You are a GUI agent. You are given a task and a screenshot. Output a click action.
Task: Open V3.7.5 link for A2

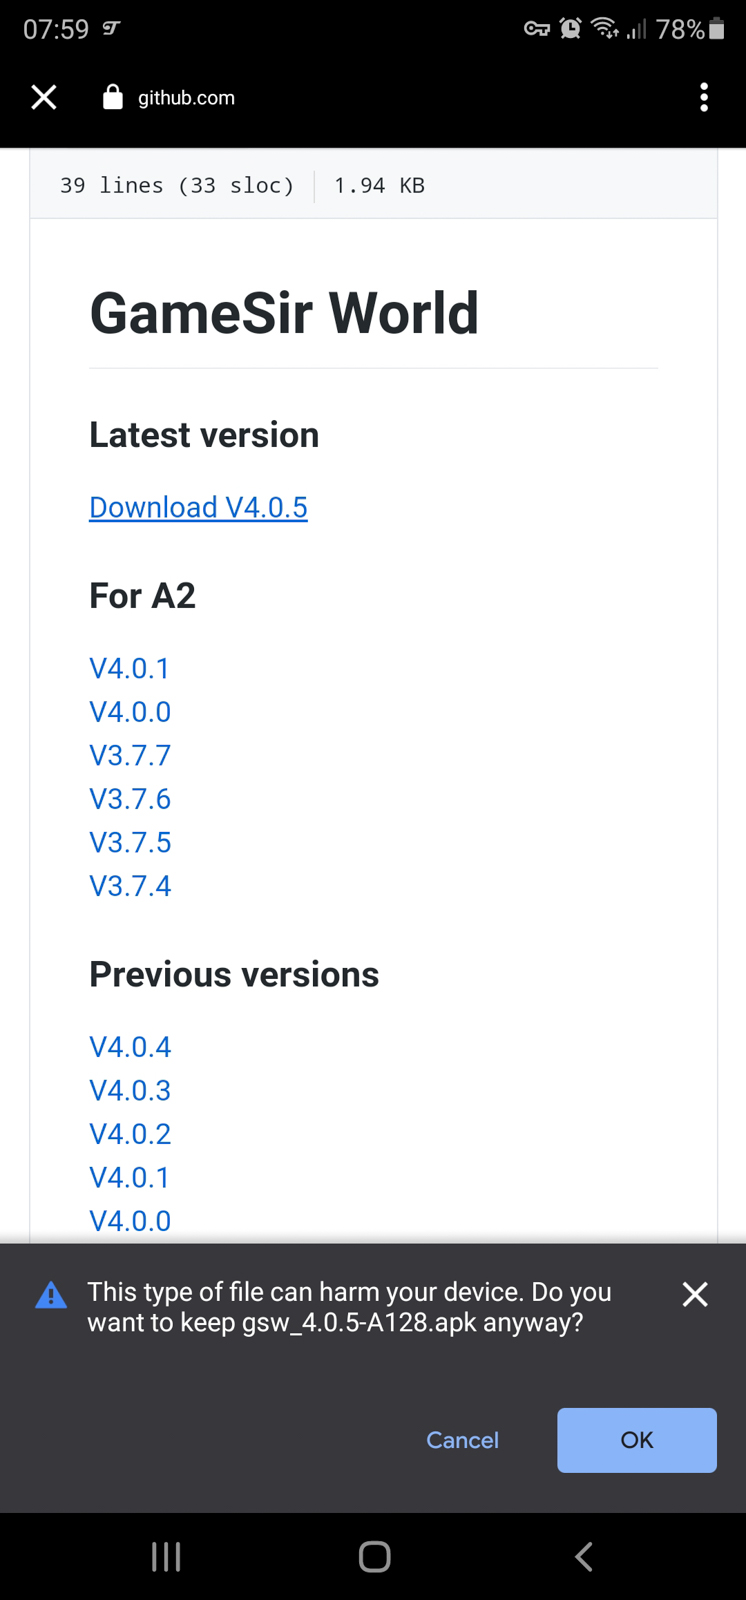coord(130,842)
